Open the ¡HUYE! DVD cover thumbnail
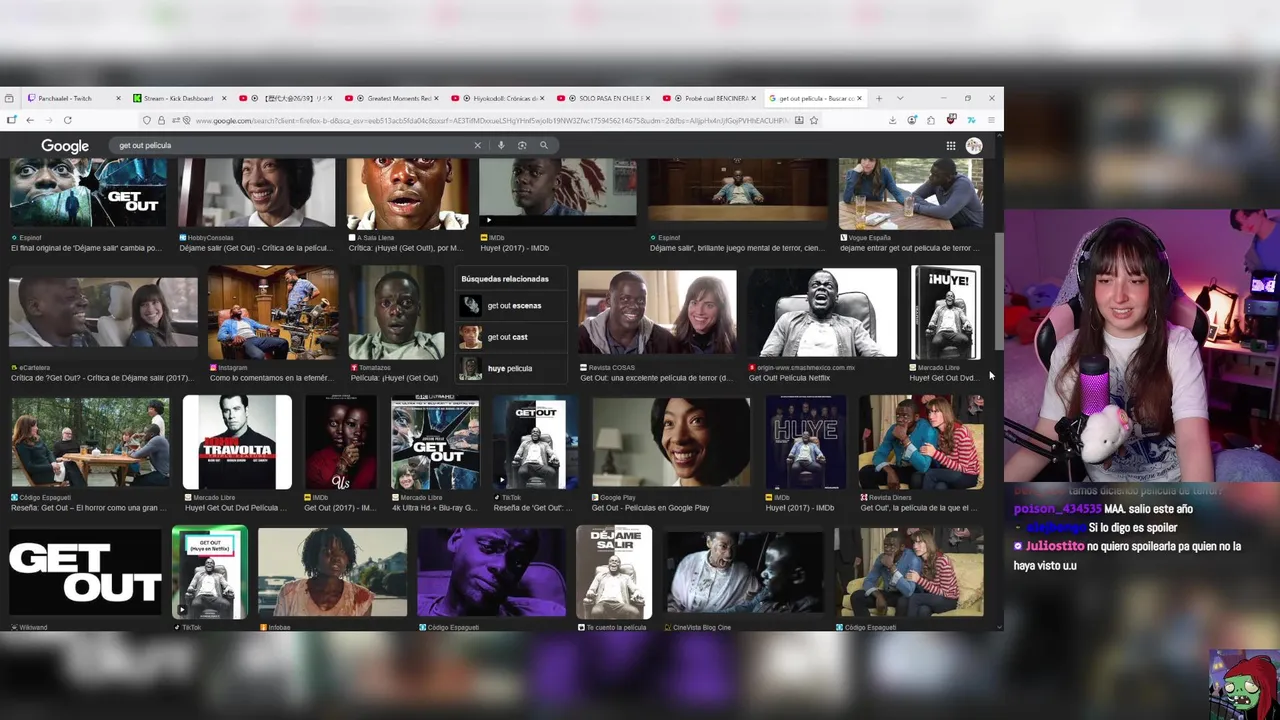 coord(945,312)
